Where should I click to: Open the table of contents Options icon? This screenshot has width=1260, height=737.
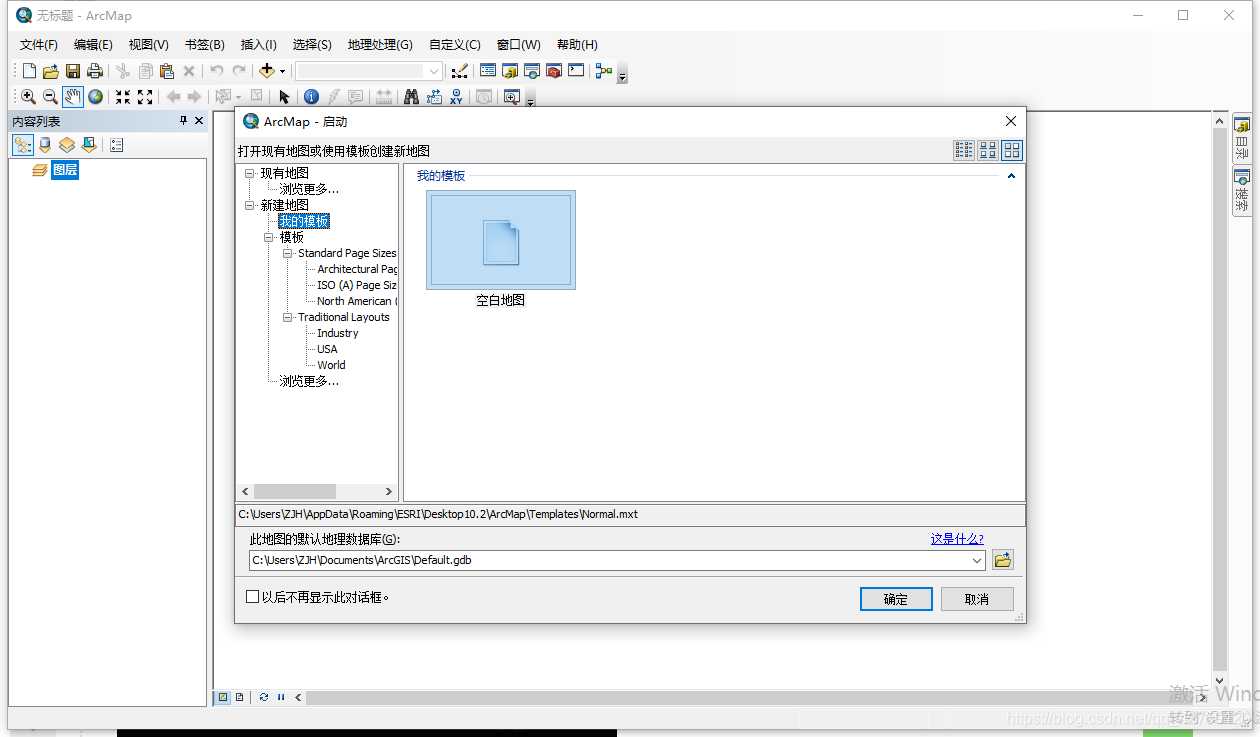[116, 145]
